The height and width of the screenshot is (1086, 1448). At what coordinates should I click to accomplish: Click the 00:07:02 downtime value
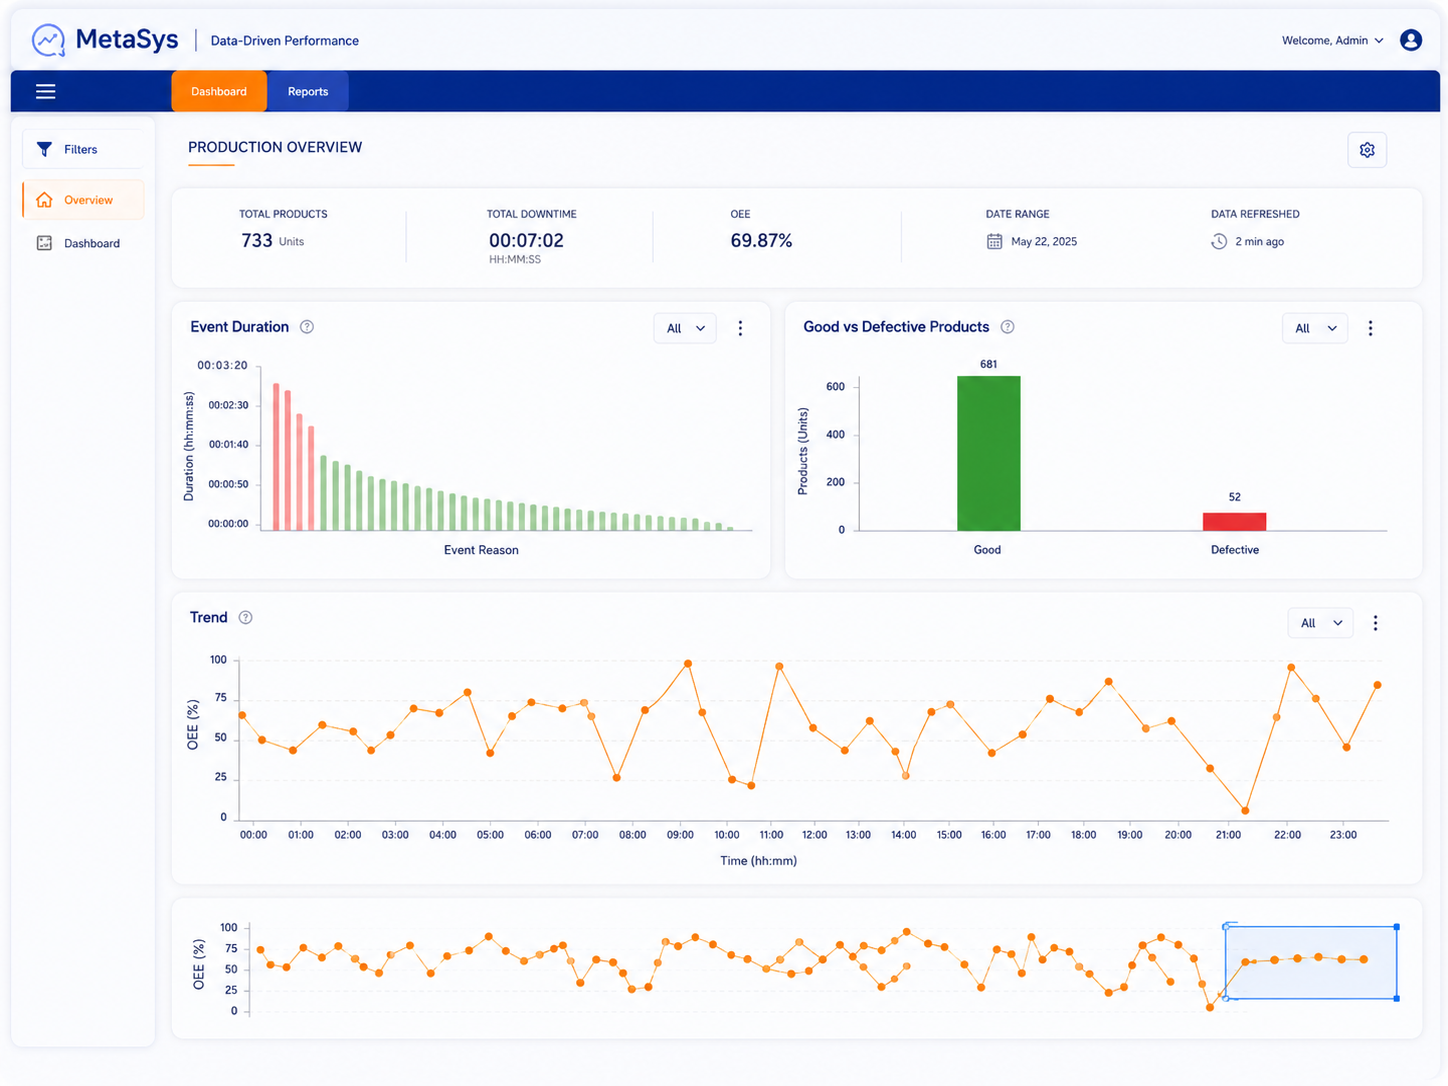pos(526,241)
